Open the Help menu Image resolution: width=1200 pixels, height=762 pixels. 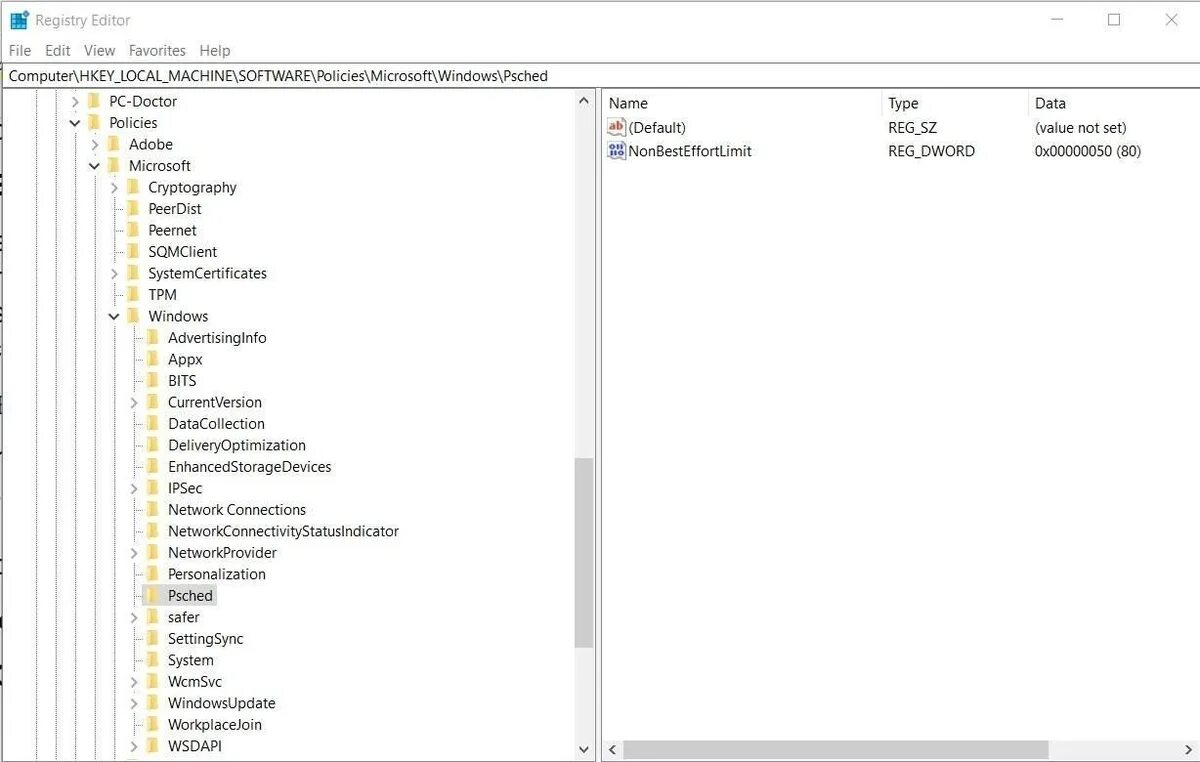(x=215, y=50)
